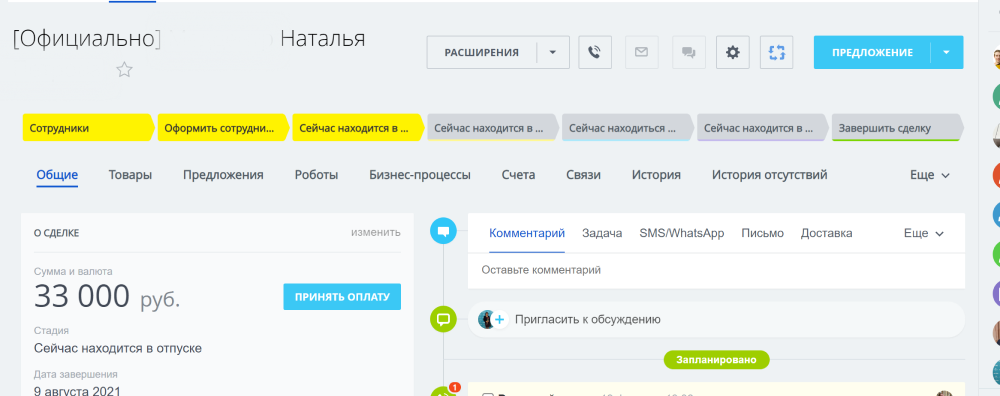The image size is (1000, 396).
Task: Select the grey stage with yellow underline
Action: [492, 128]
